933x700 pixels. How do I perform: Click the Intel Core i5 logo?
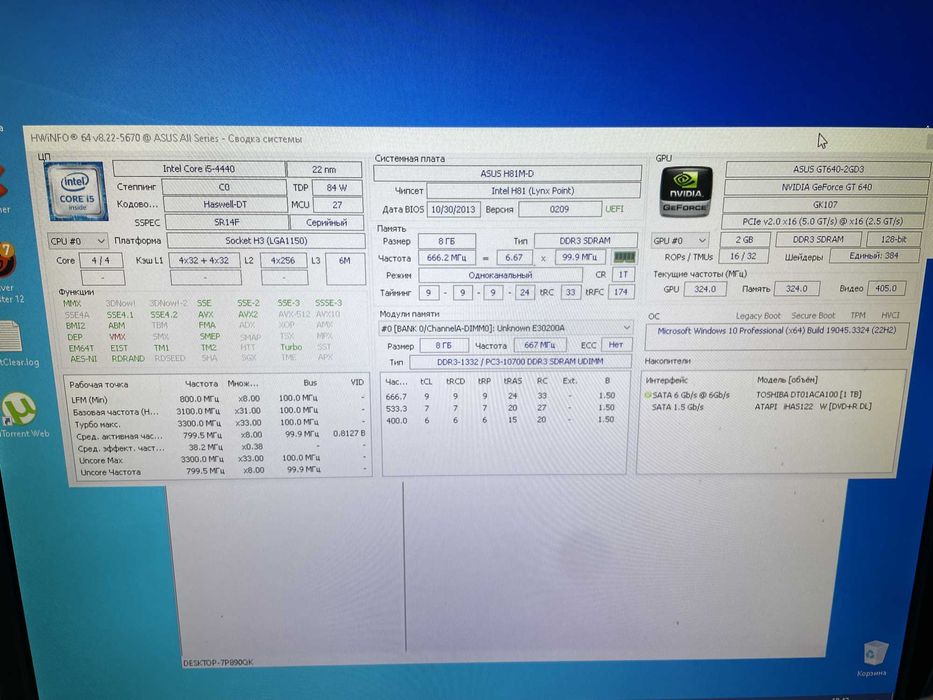pyautogui.click(x=77, y=190)
